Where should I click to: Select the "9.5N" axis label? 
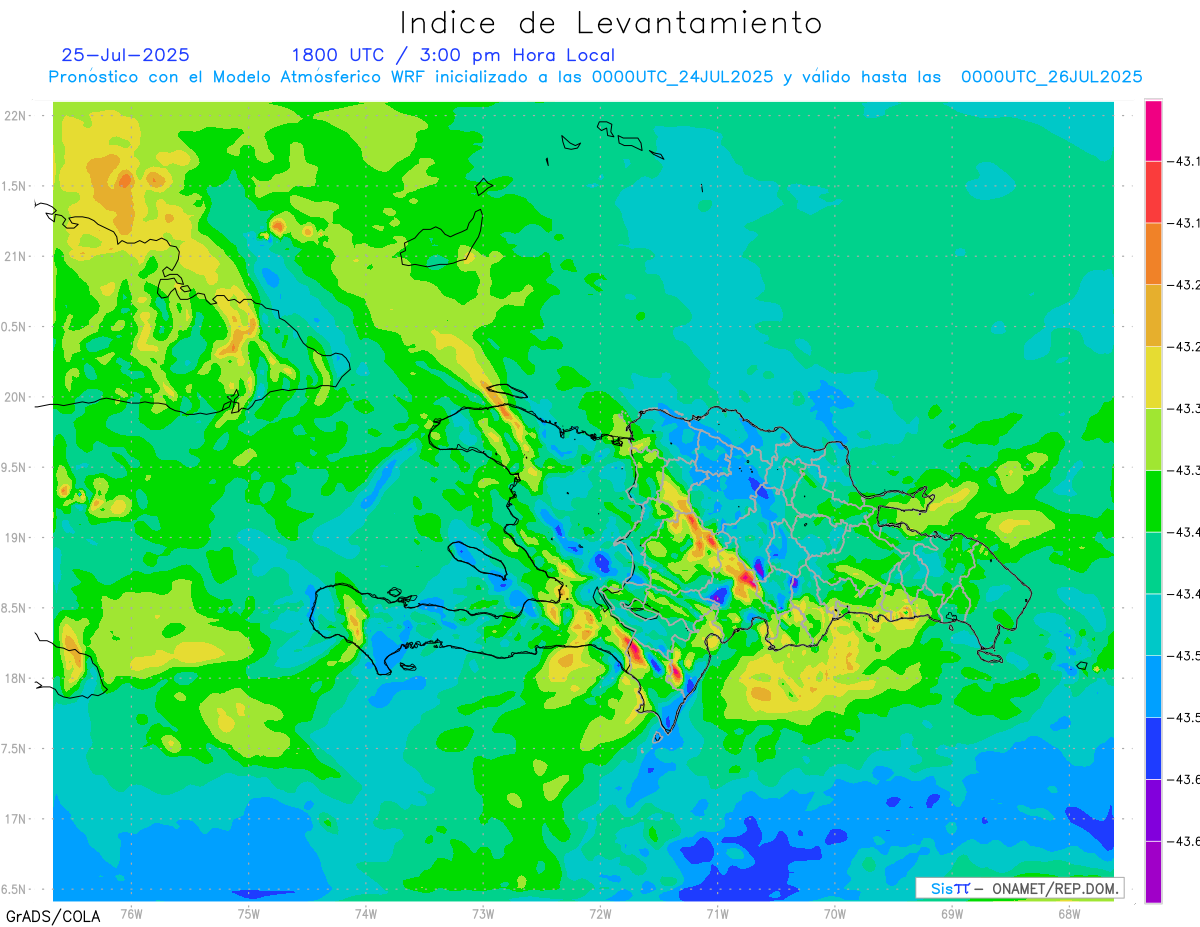point(14,467)
